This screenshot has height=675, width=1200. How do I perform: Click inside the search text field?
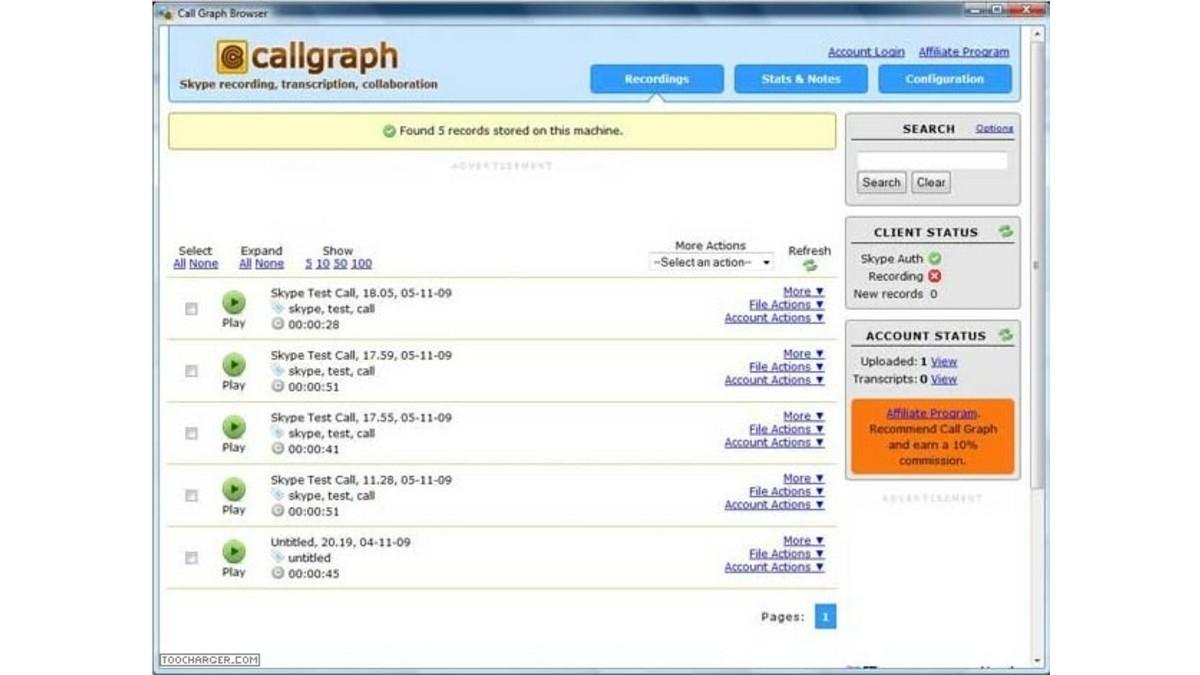[930, 159]
